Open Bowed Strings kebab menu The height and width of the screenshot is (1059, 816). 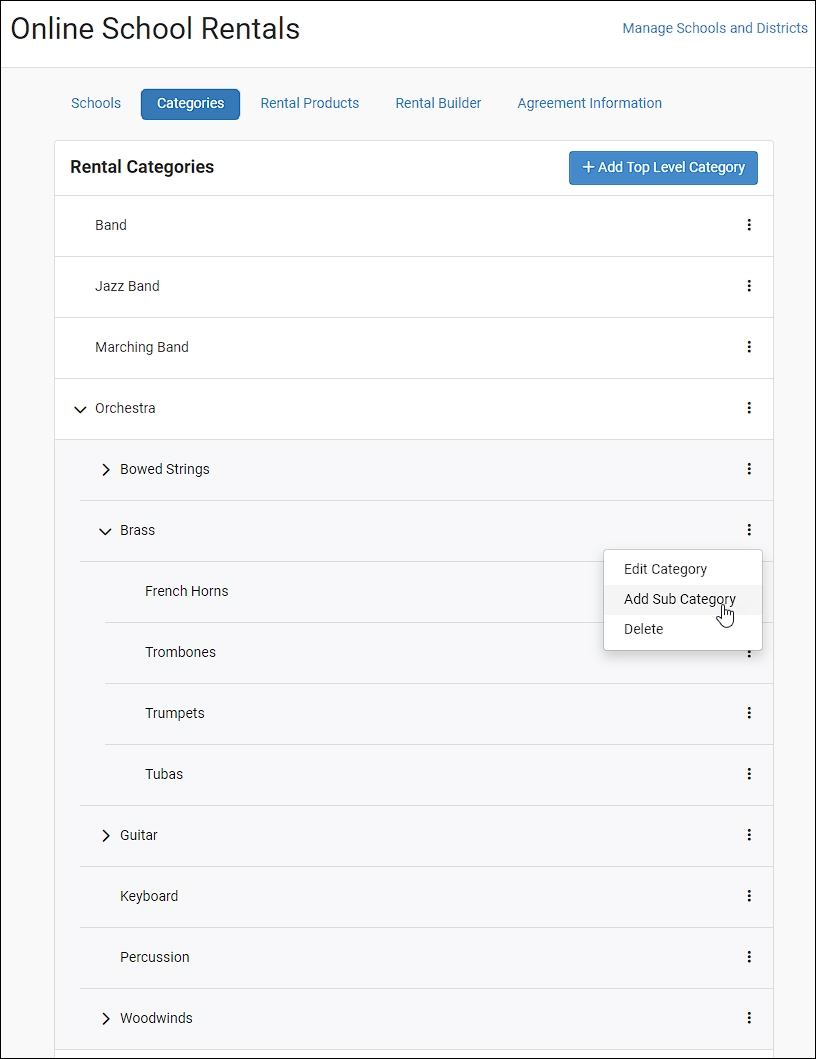(x=748, y=469)
